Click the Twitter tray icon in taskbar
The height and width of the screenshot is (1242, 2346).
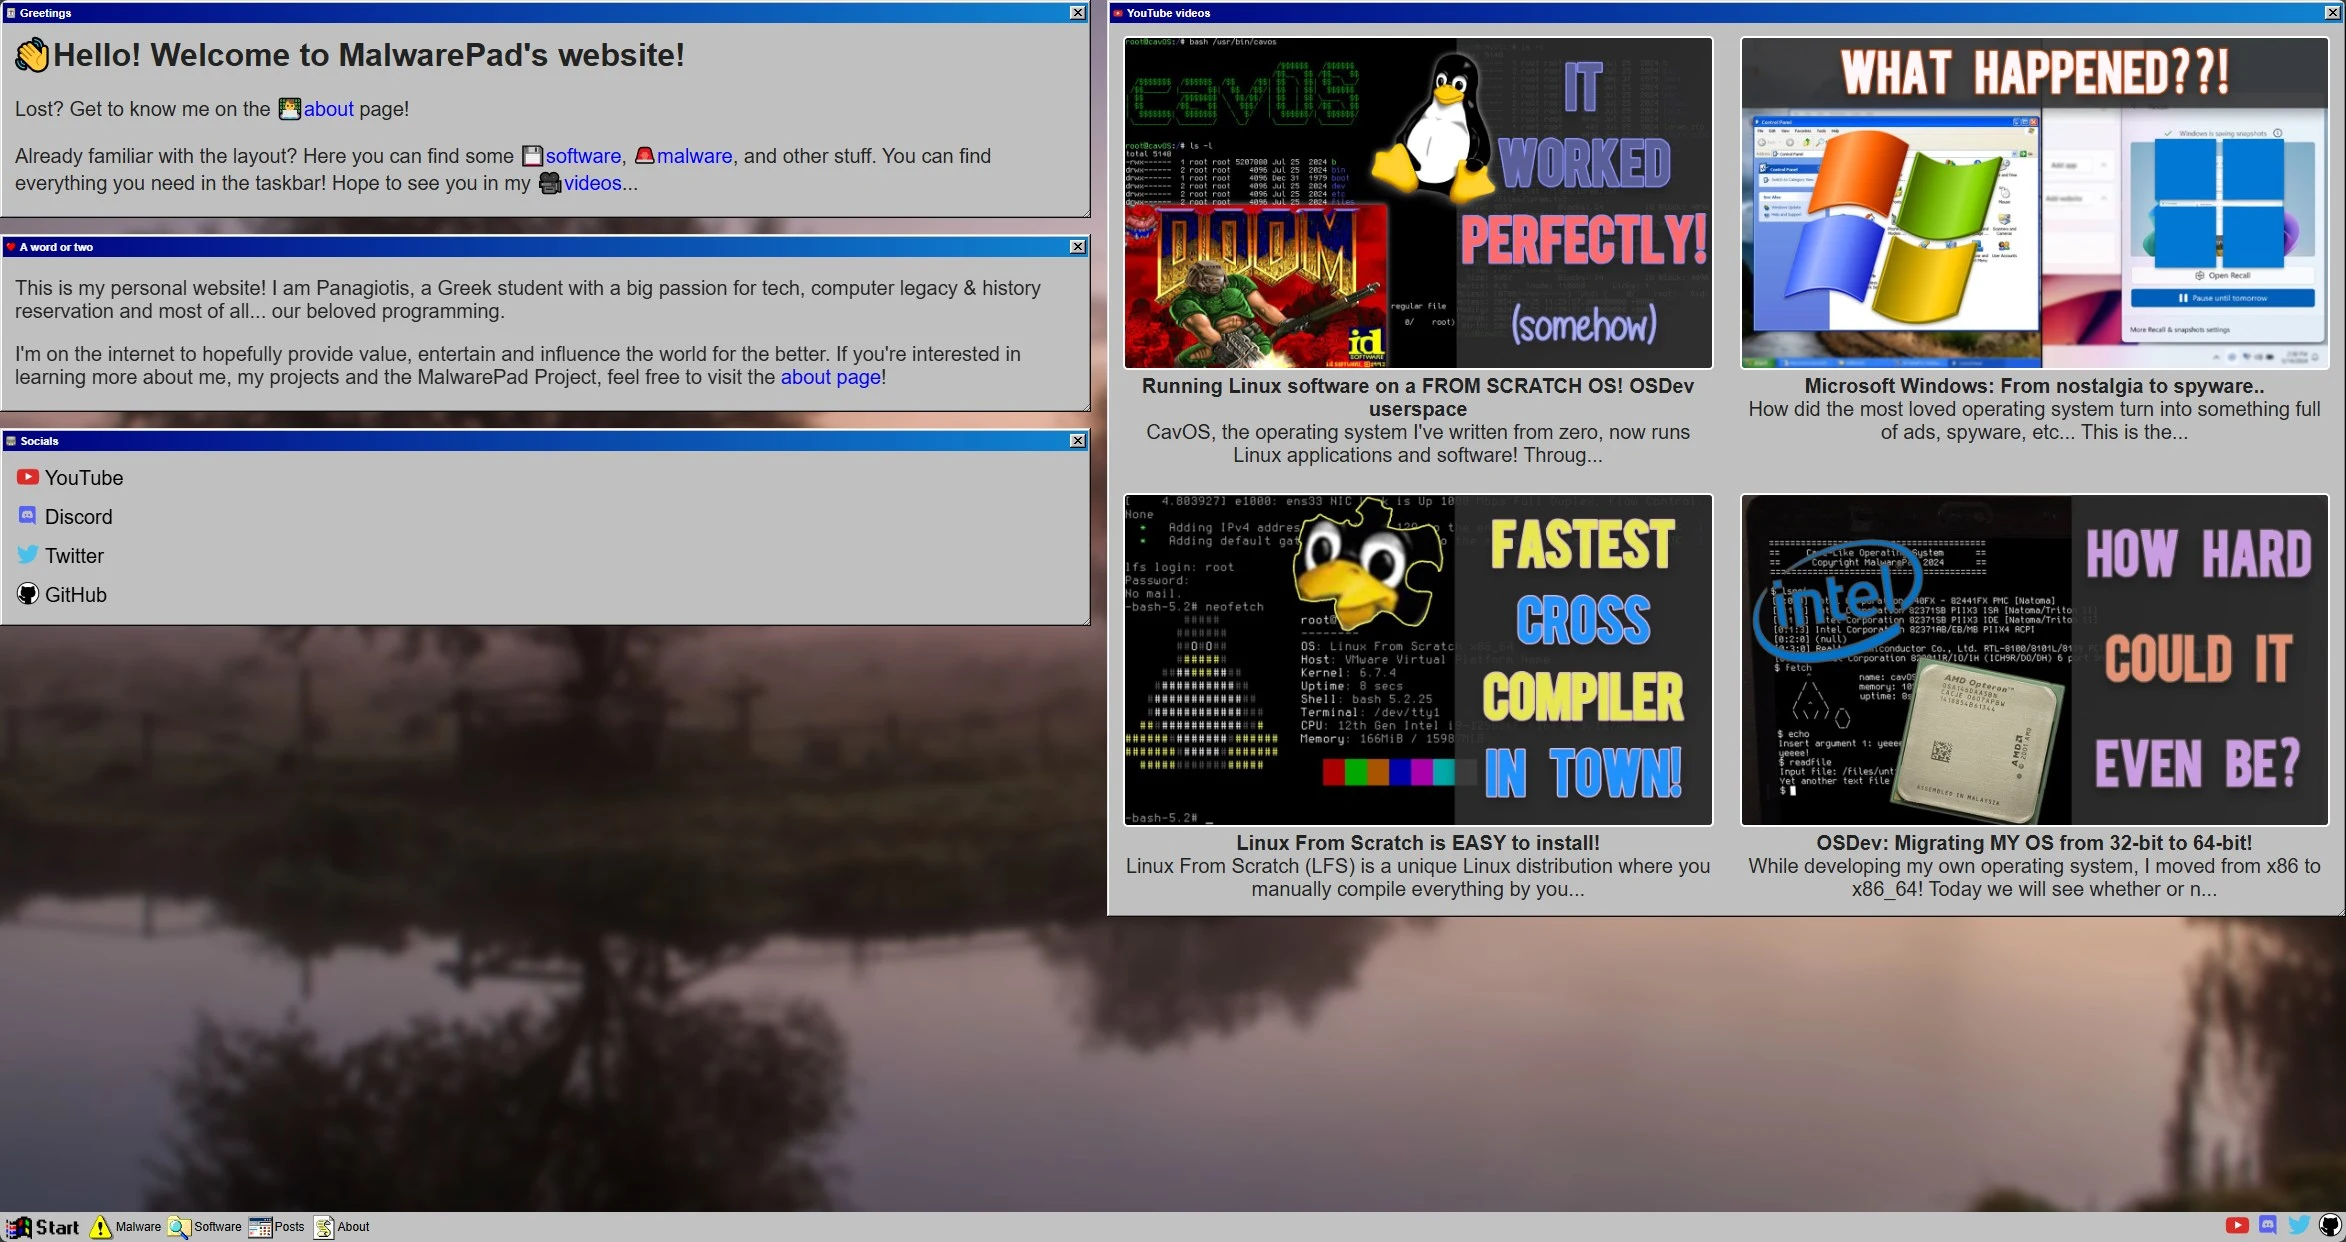2299,1225
